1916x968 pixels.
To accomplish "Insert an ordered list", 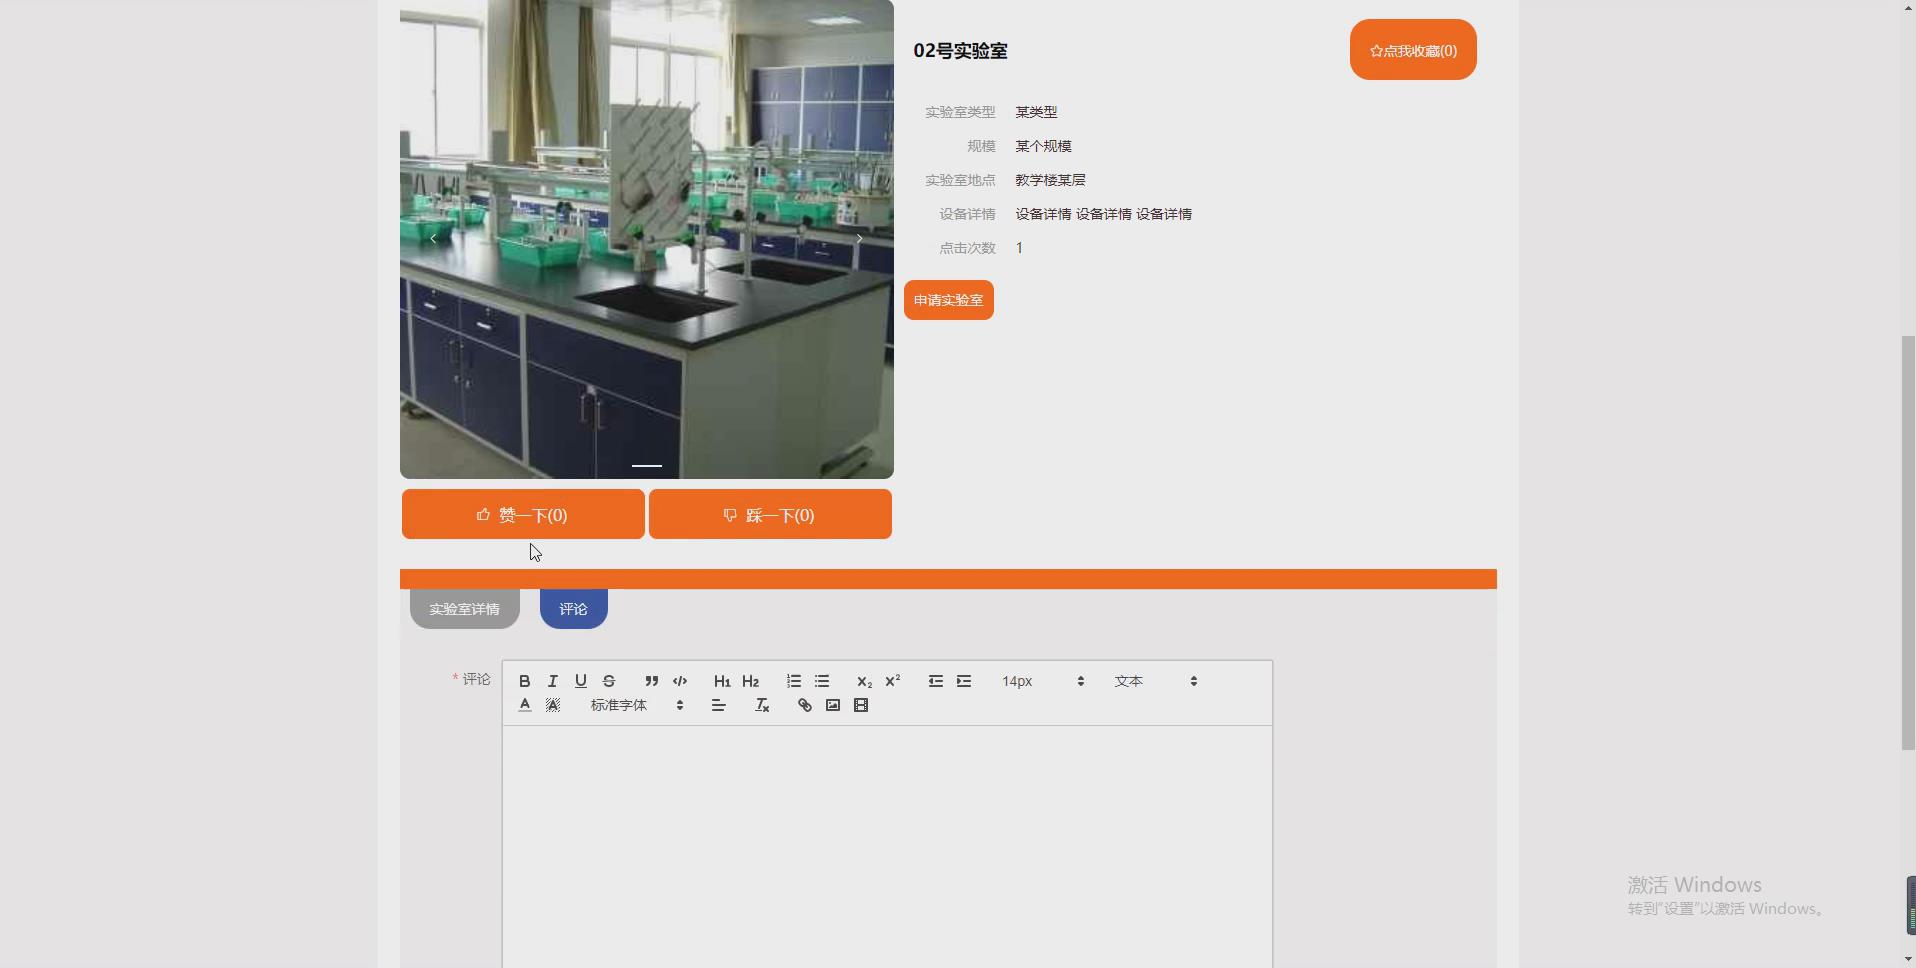I will pyautogui.click(x=793, y=681).
